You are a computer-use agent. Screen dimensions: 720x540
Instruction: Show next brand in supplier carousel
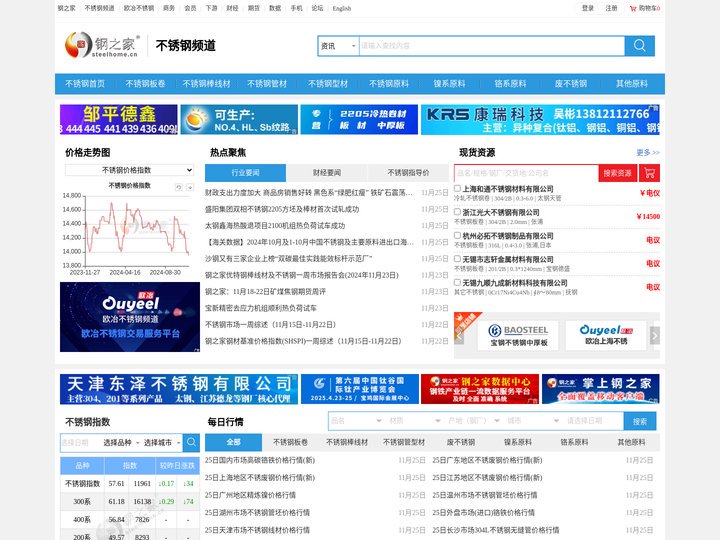pyautogui.click(x=655, y=336)
